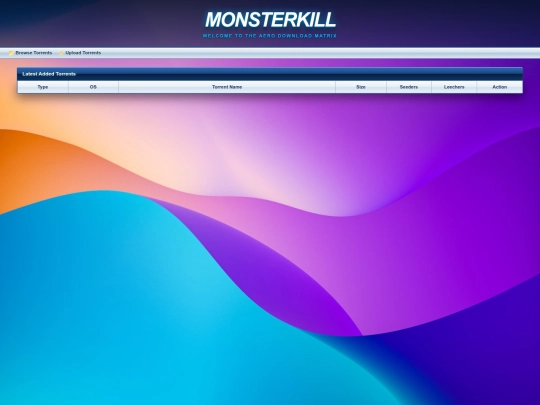The width and height of the screenshot is (540, 405).
Task: Click the Type column header
Action: 43,87
